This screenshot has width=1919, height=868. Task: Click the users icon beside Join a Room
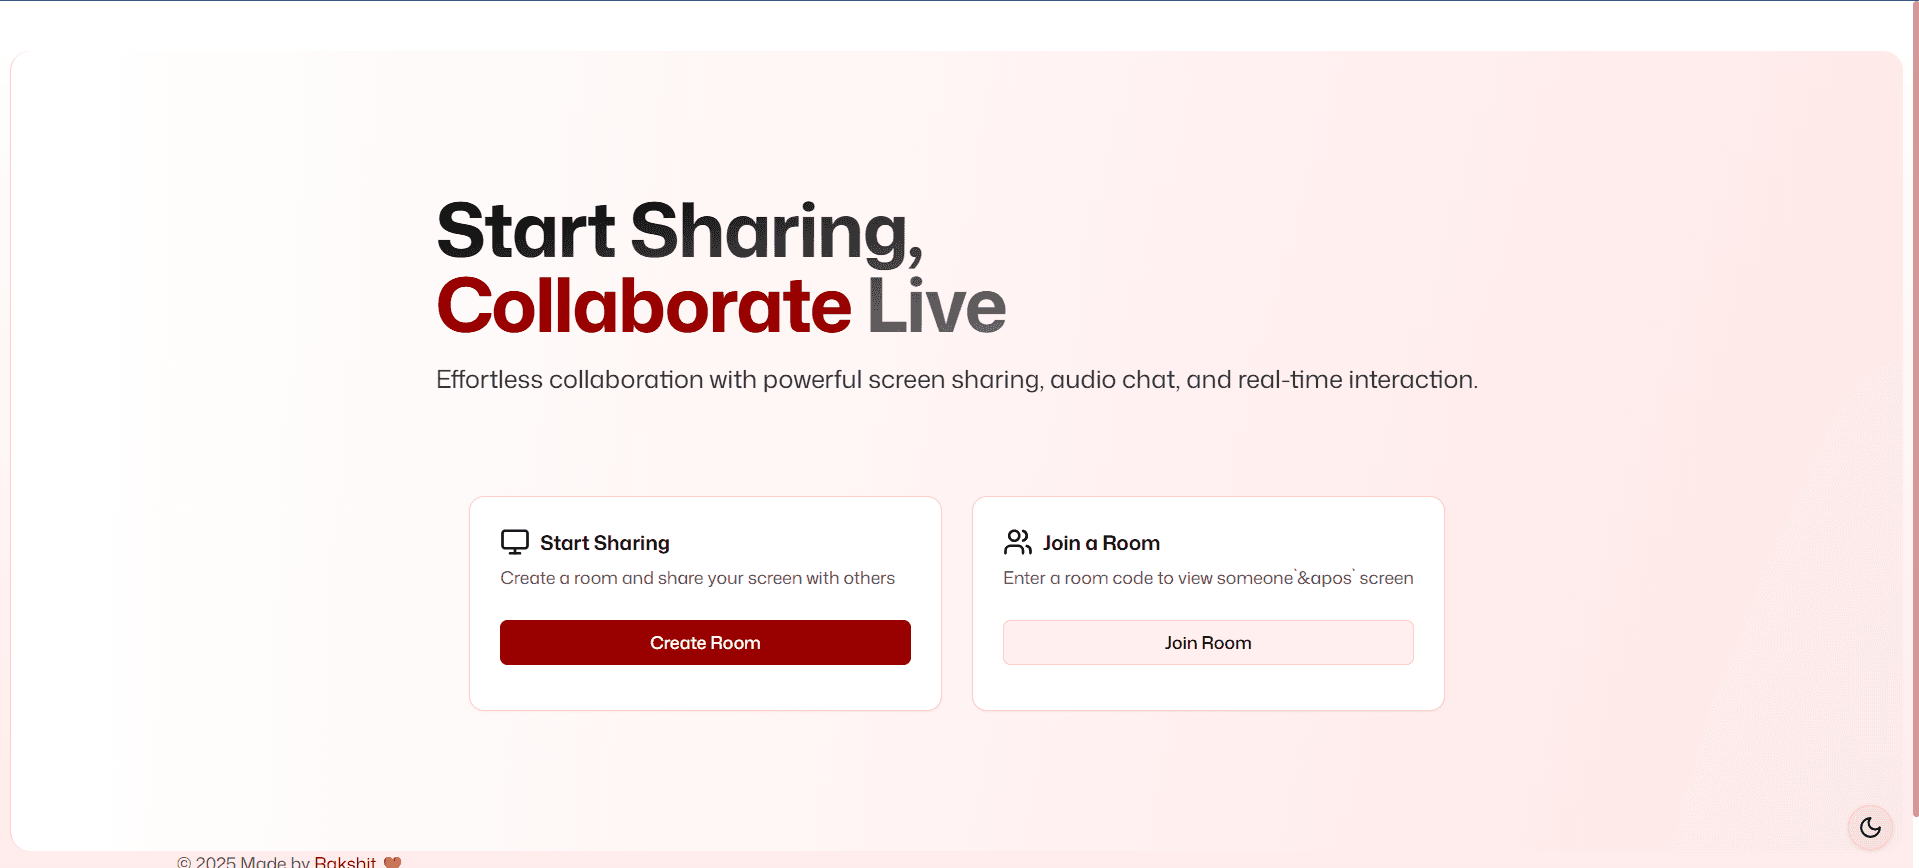click(x=1018, y=542)
